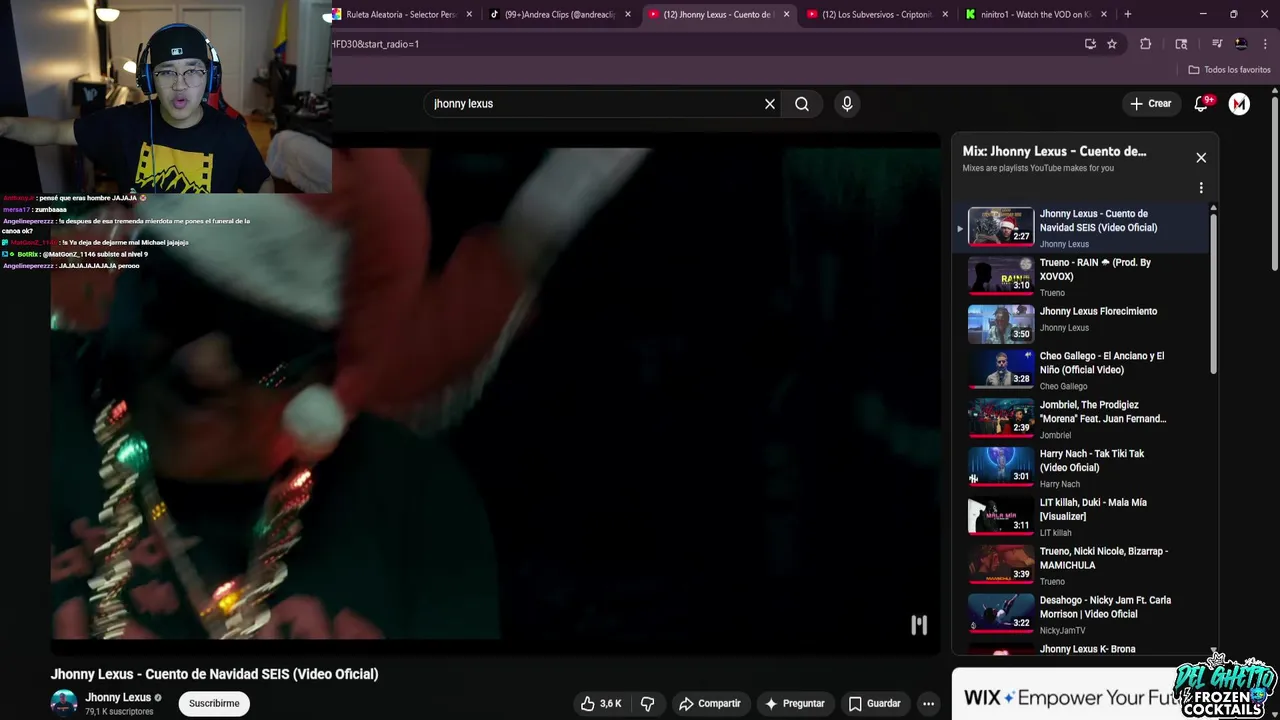1280x720 pixels.
Task: Close the ninitro1 Kick tab
Action: pos(1104,14)
